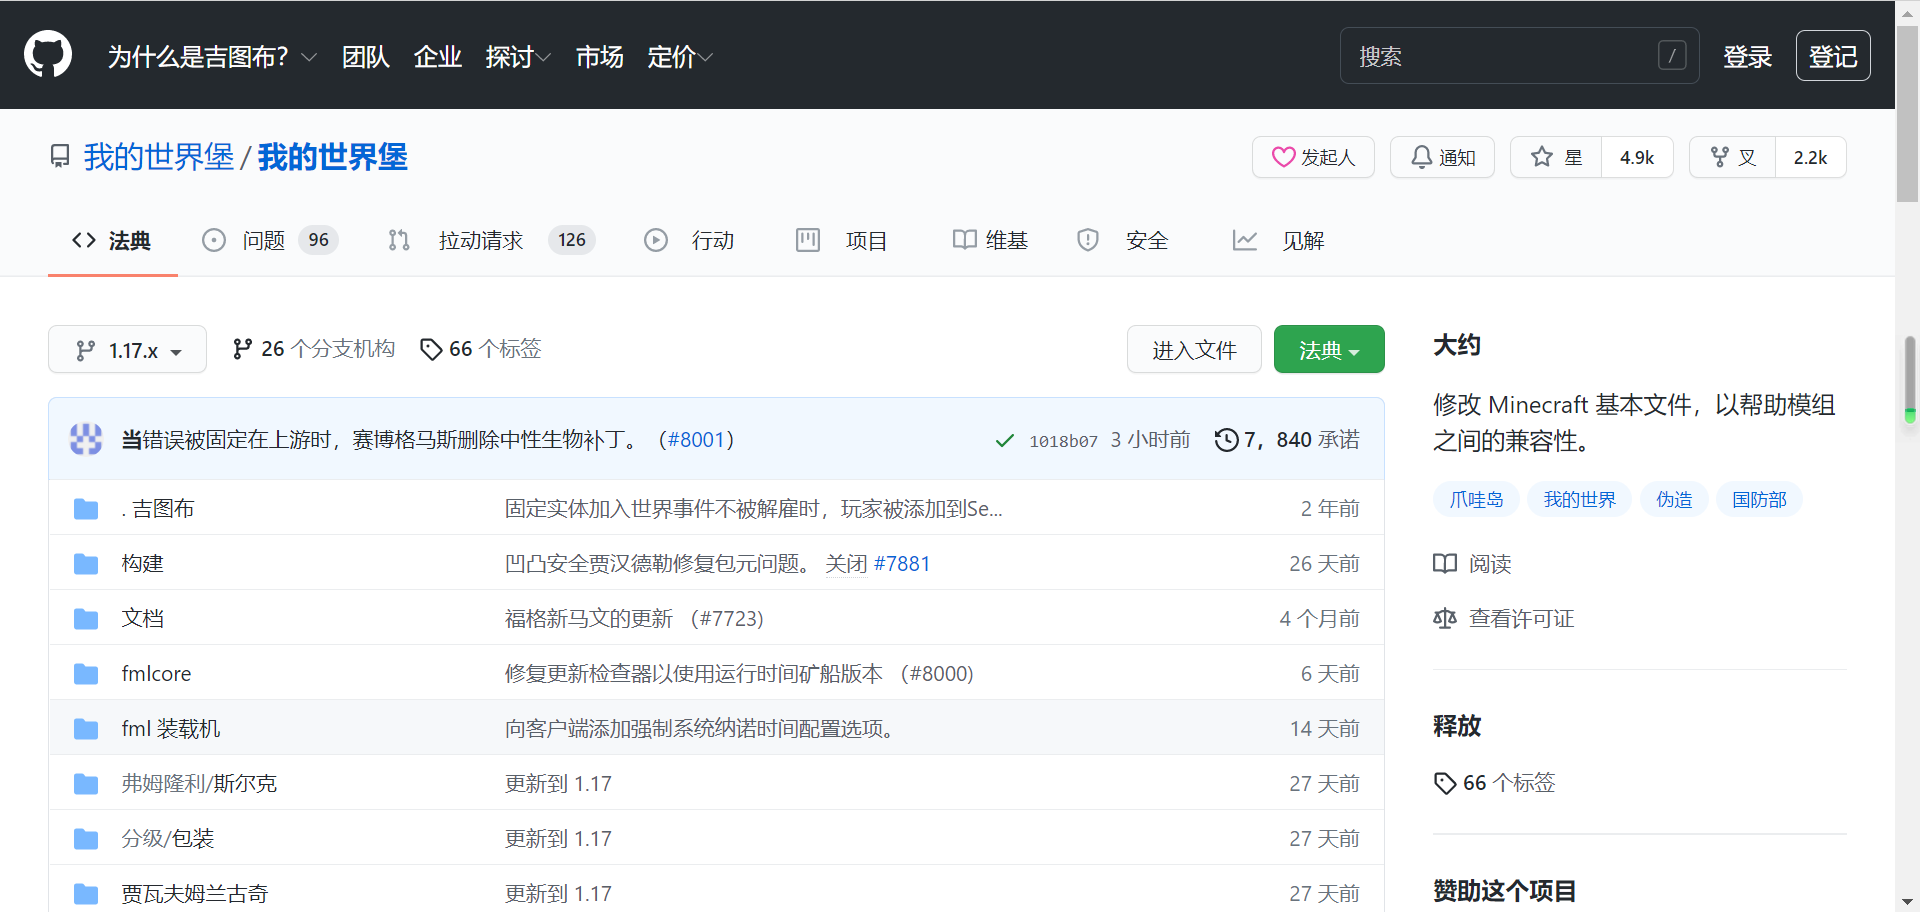This screenshot has width=1920, height=912.
Task: Click the bell icon for 通知
Action: (x=1421, y=157)
